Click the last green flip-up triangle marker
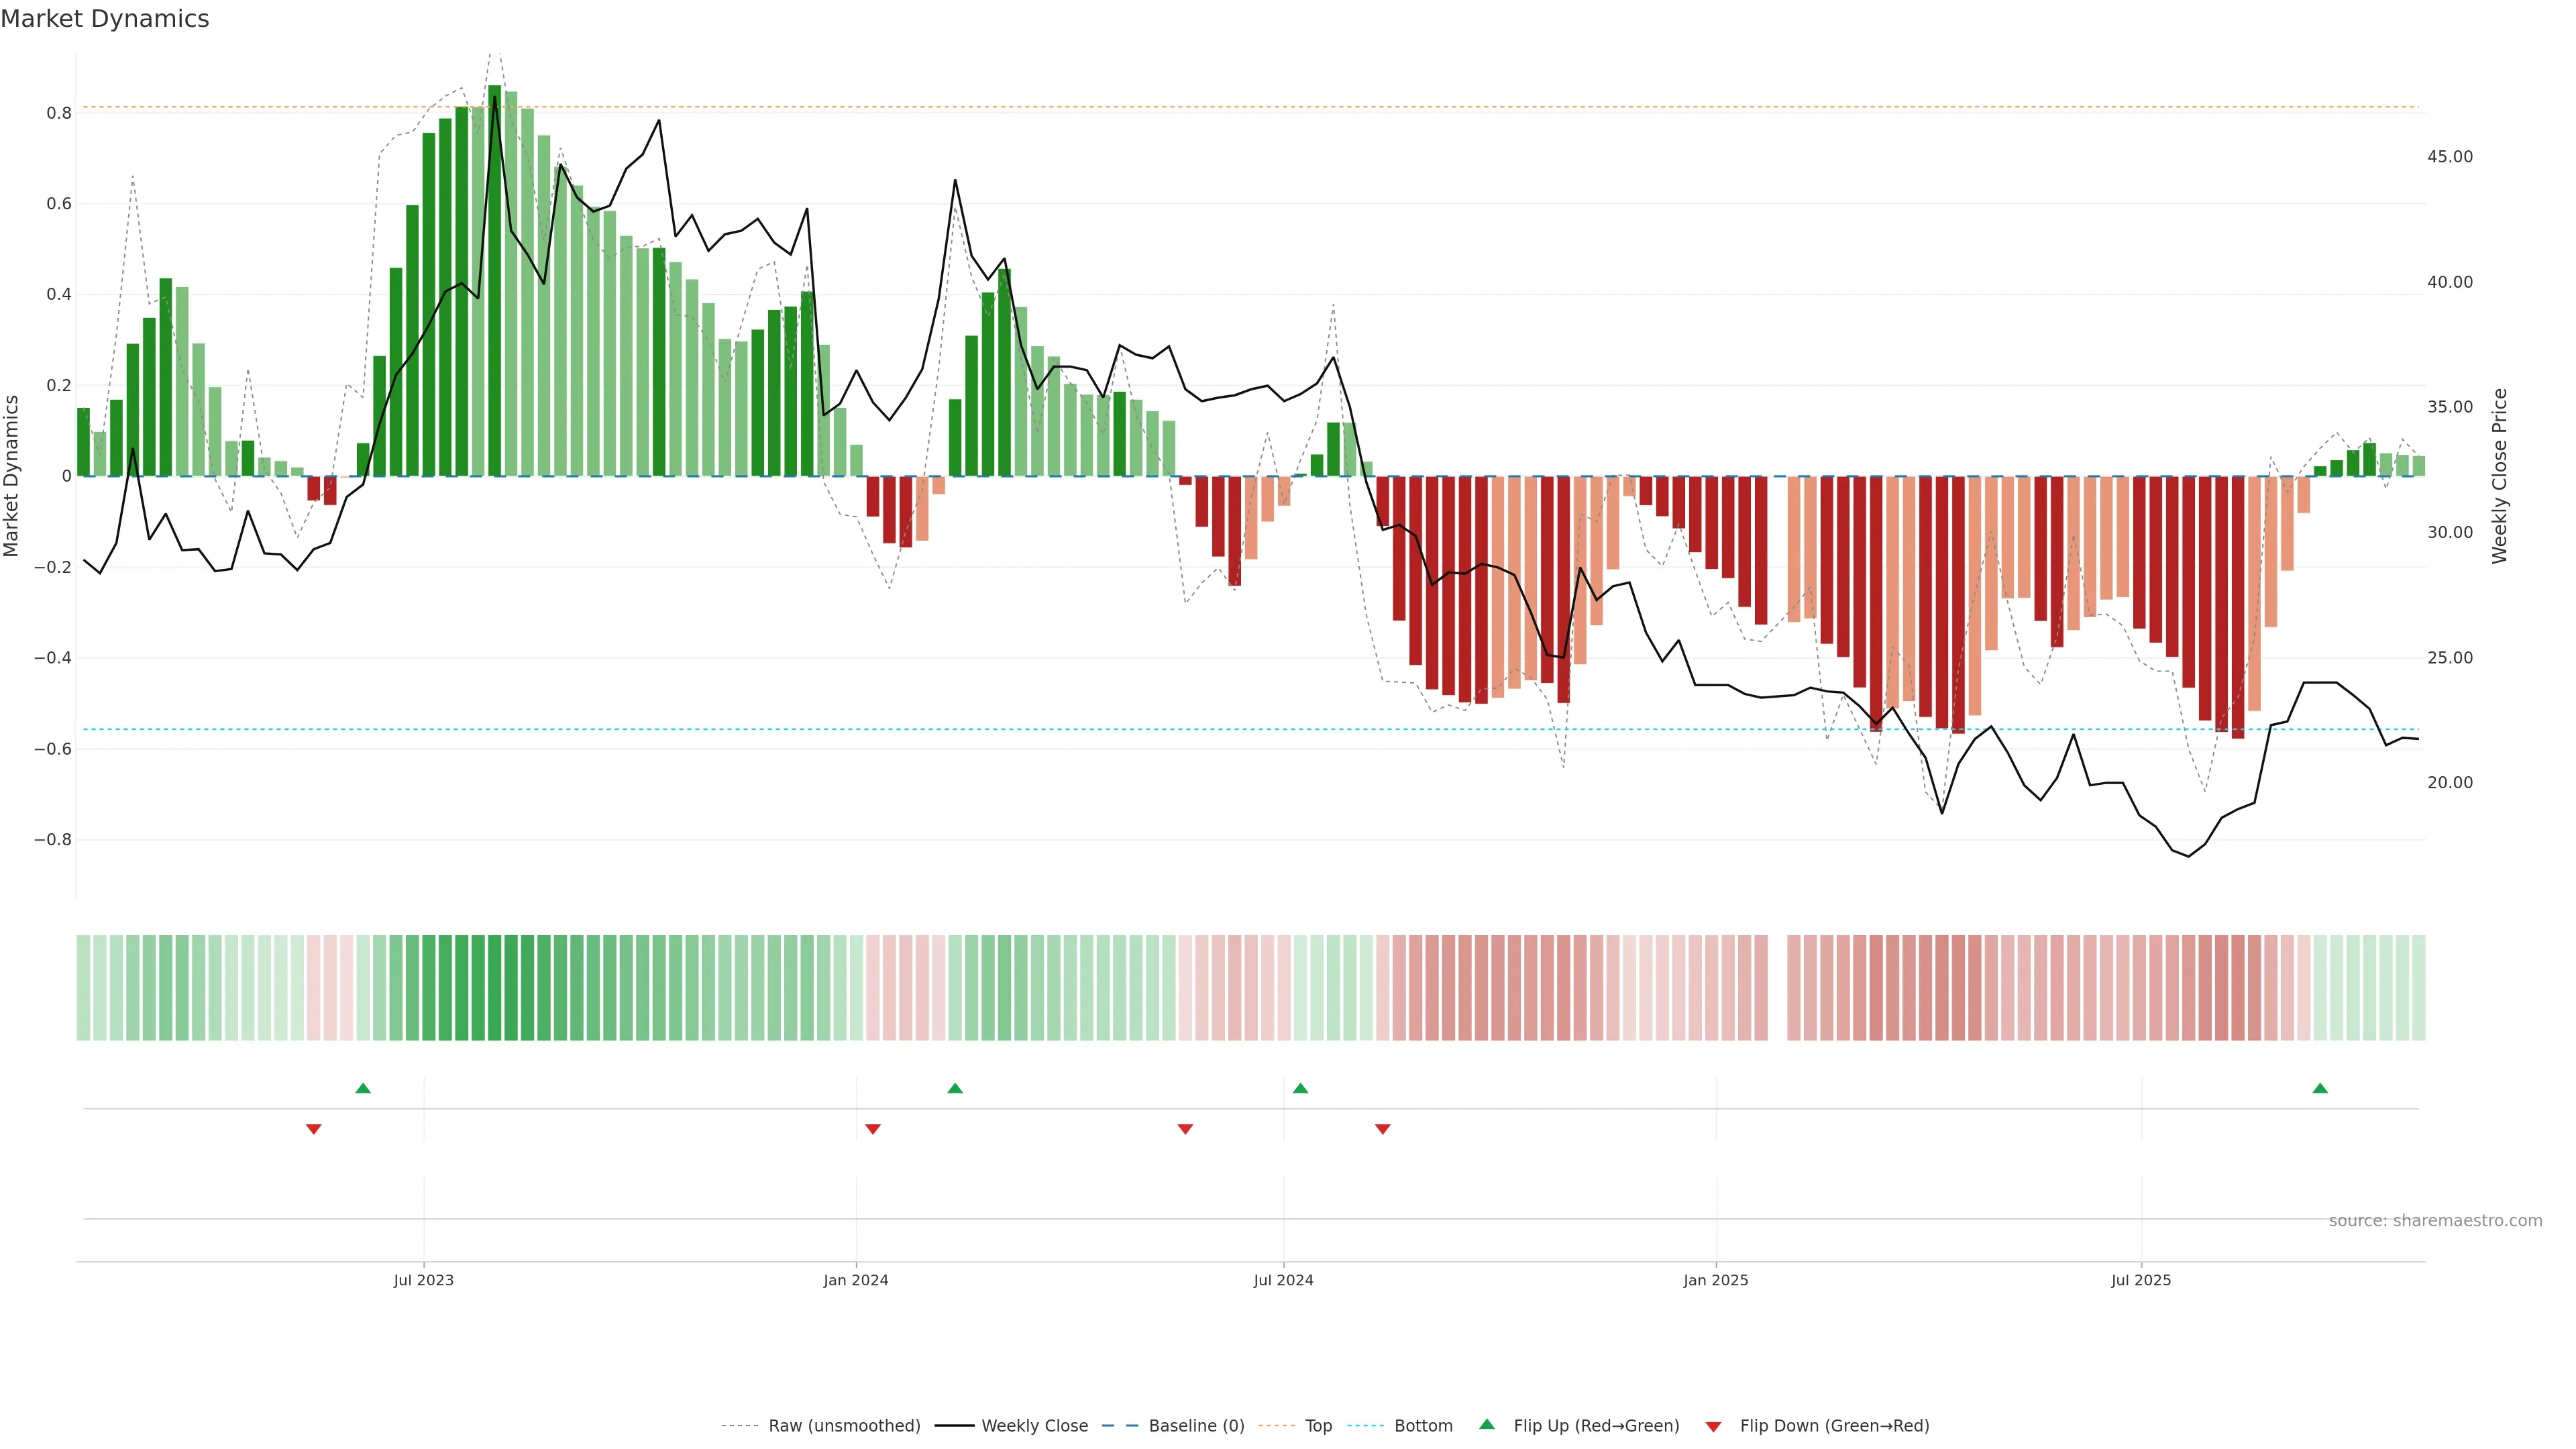Image resolution: width=2576 pixels, height=1449 pixels. coord(2320,1088)
